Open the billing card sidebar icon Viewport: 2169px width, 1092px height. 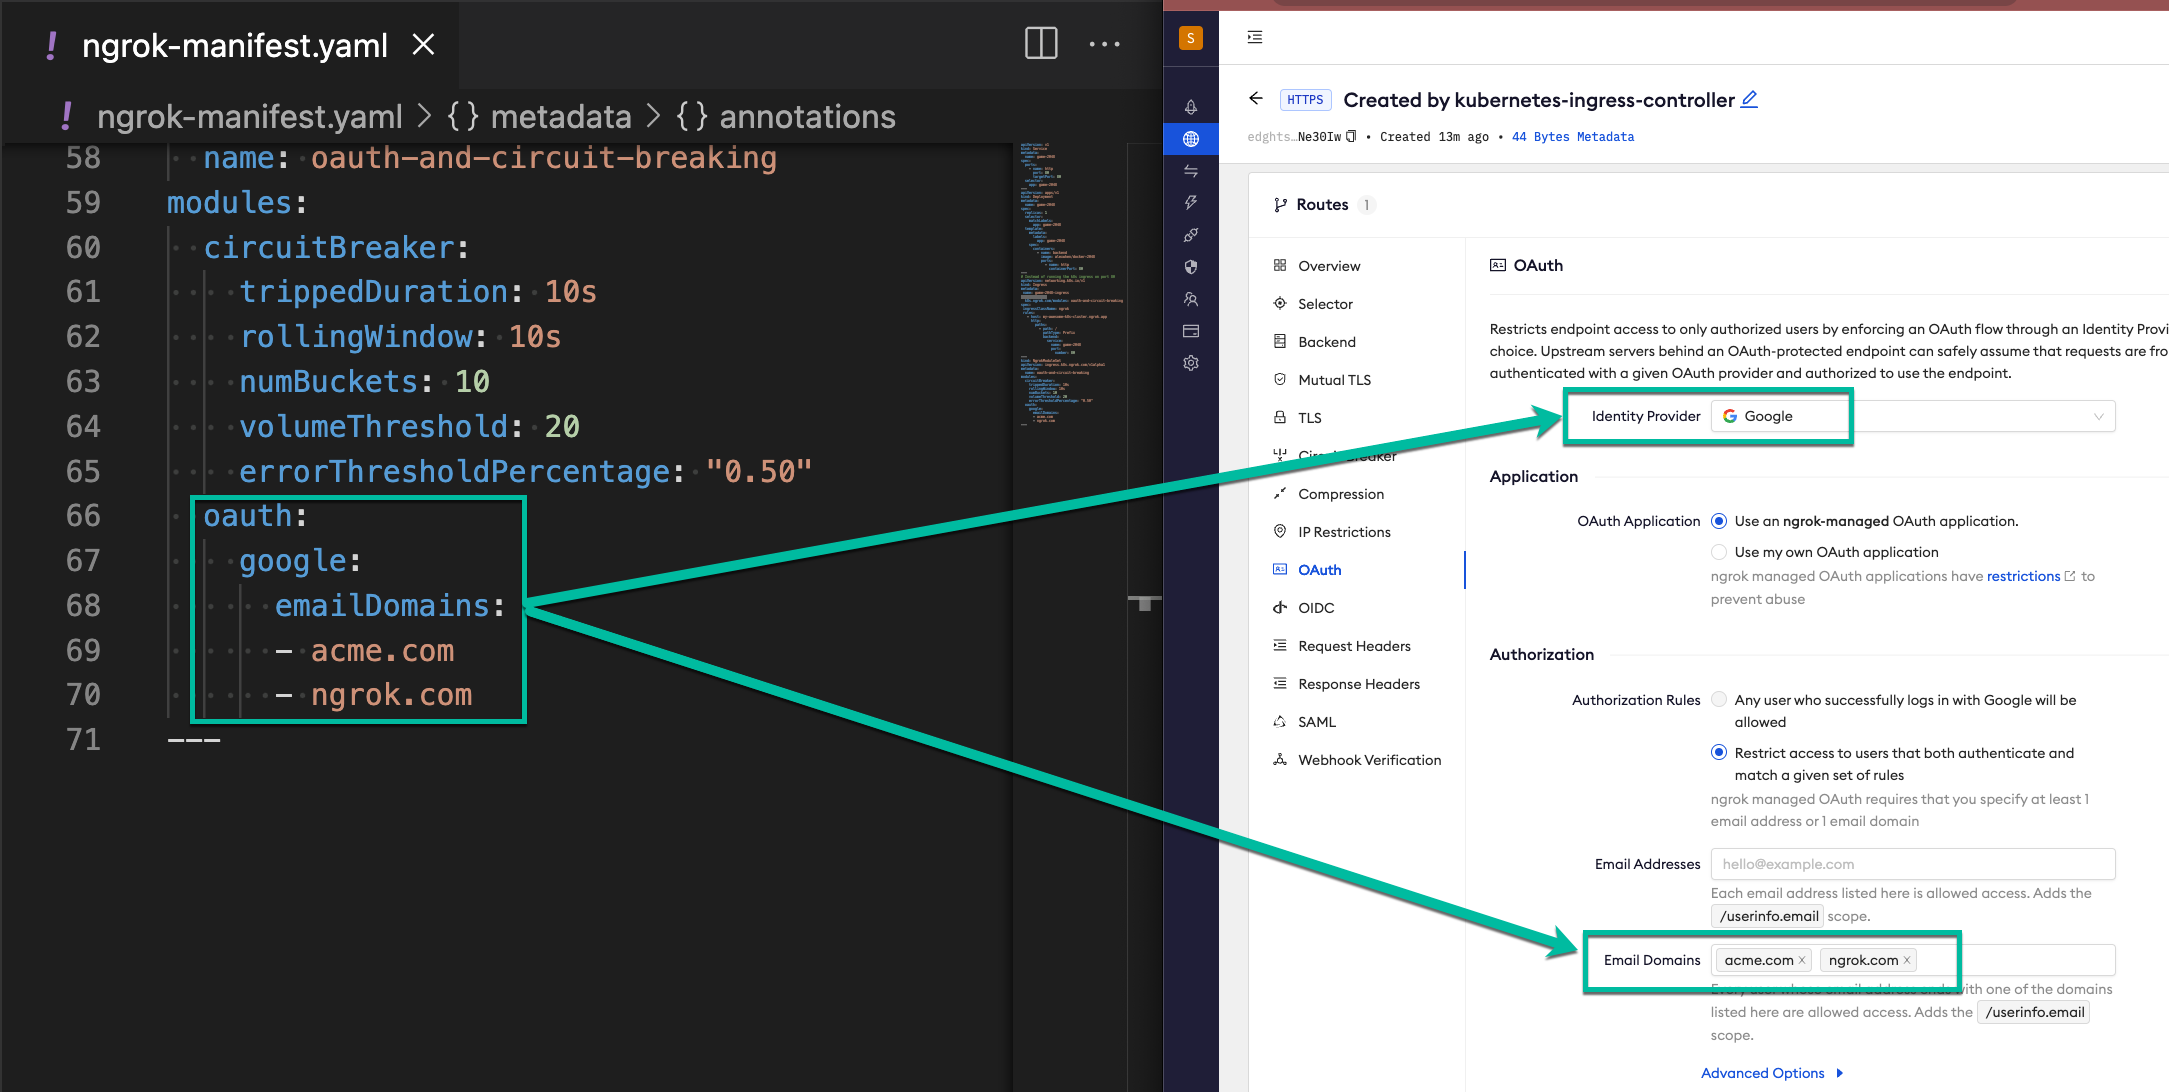[1190, 331]
